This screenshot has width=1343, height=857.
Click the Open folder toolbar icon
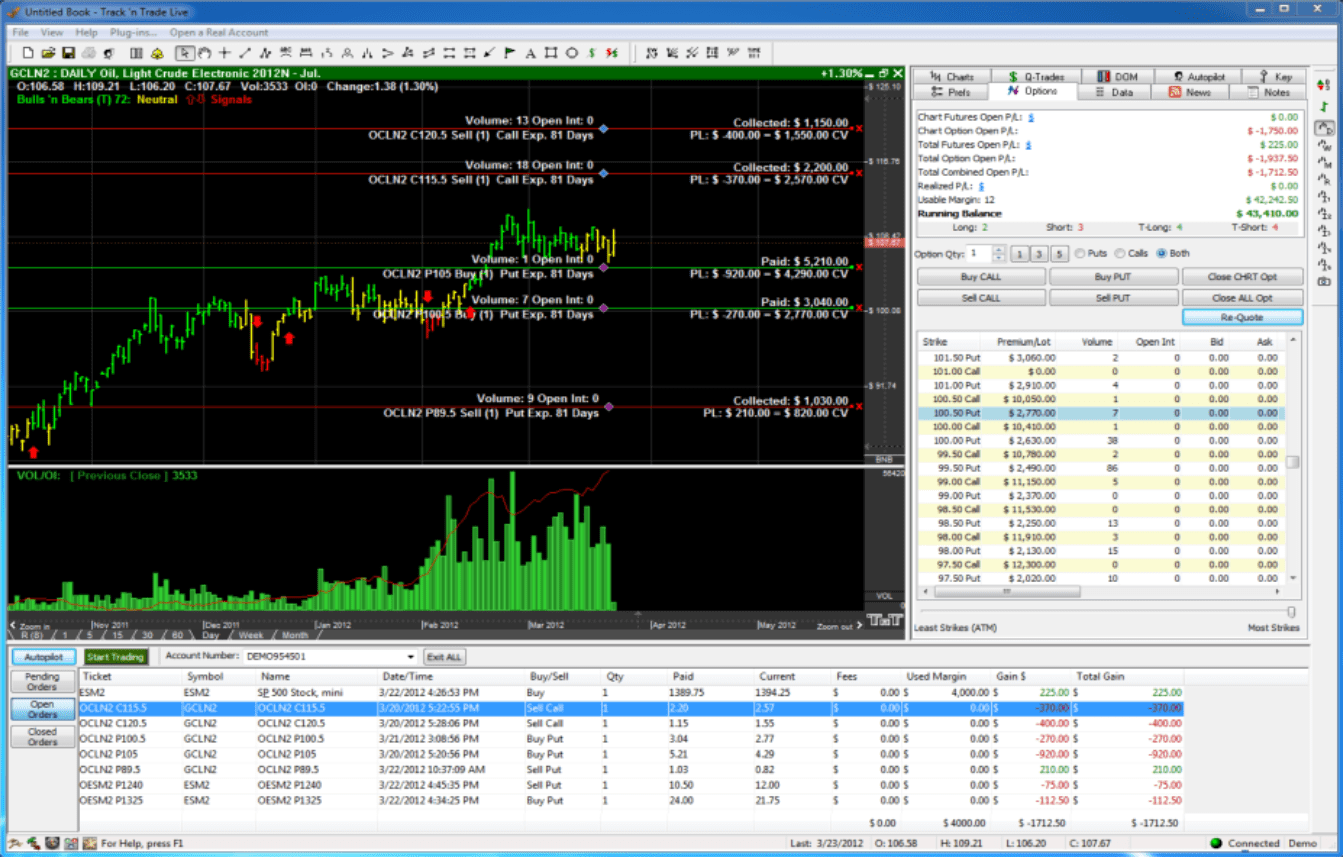click(47, 53)
